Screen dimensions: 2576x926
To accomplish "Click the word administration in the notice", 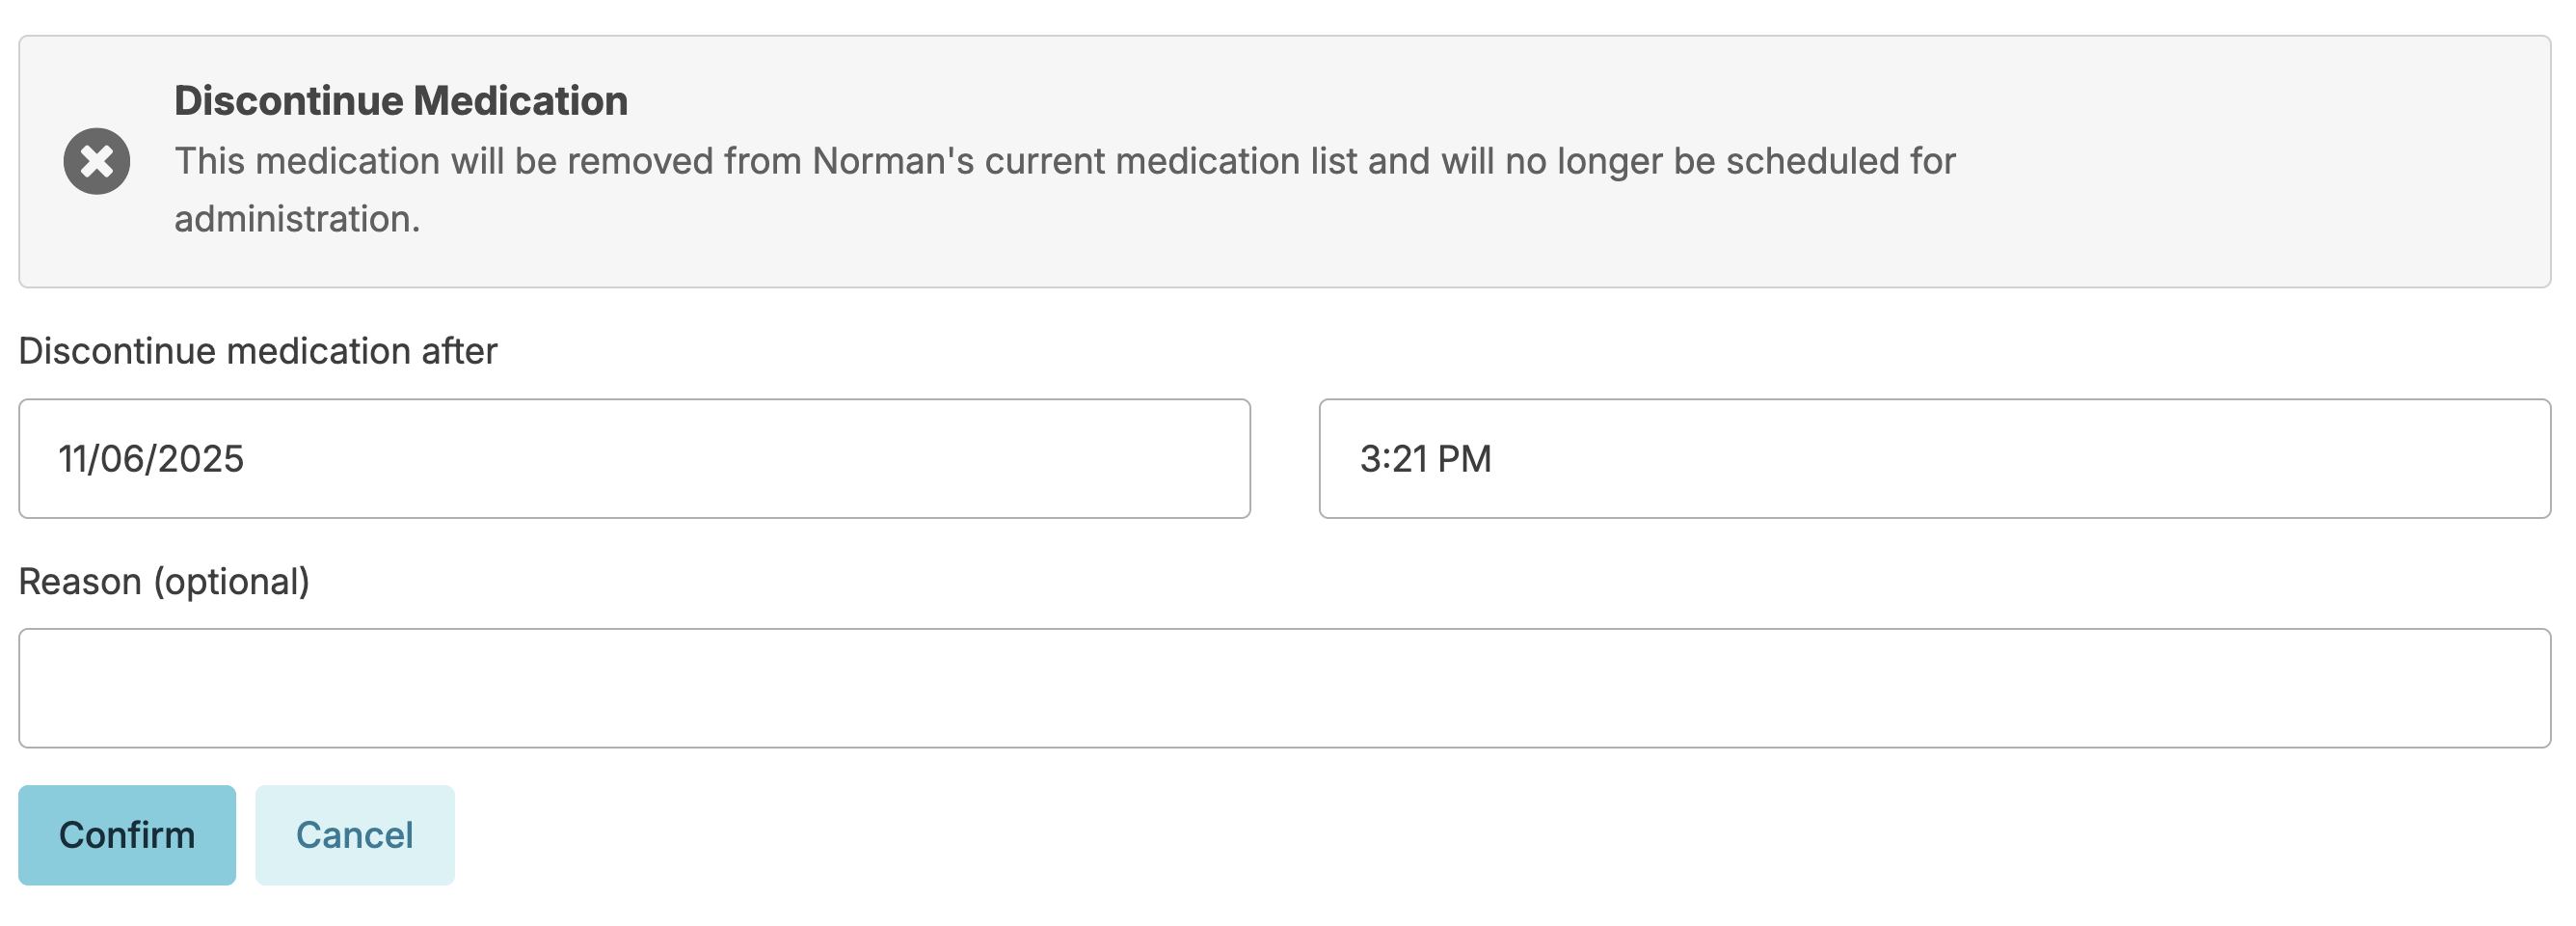I will [x=296, y=219].
